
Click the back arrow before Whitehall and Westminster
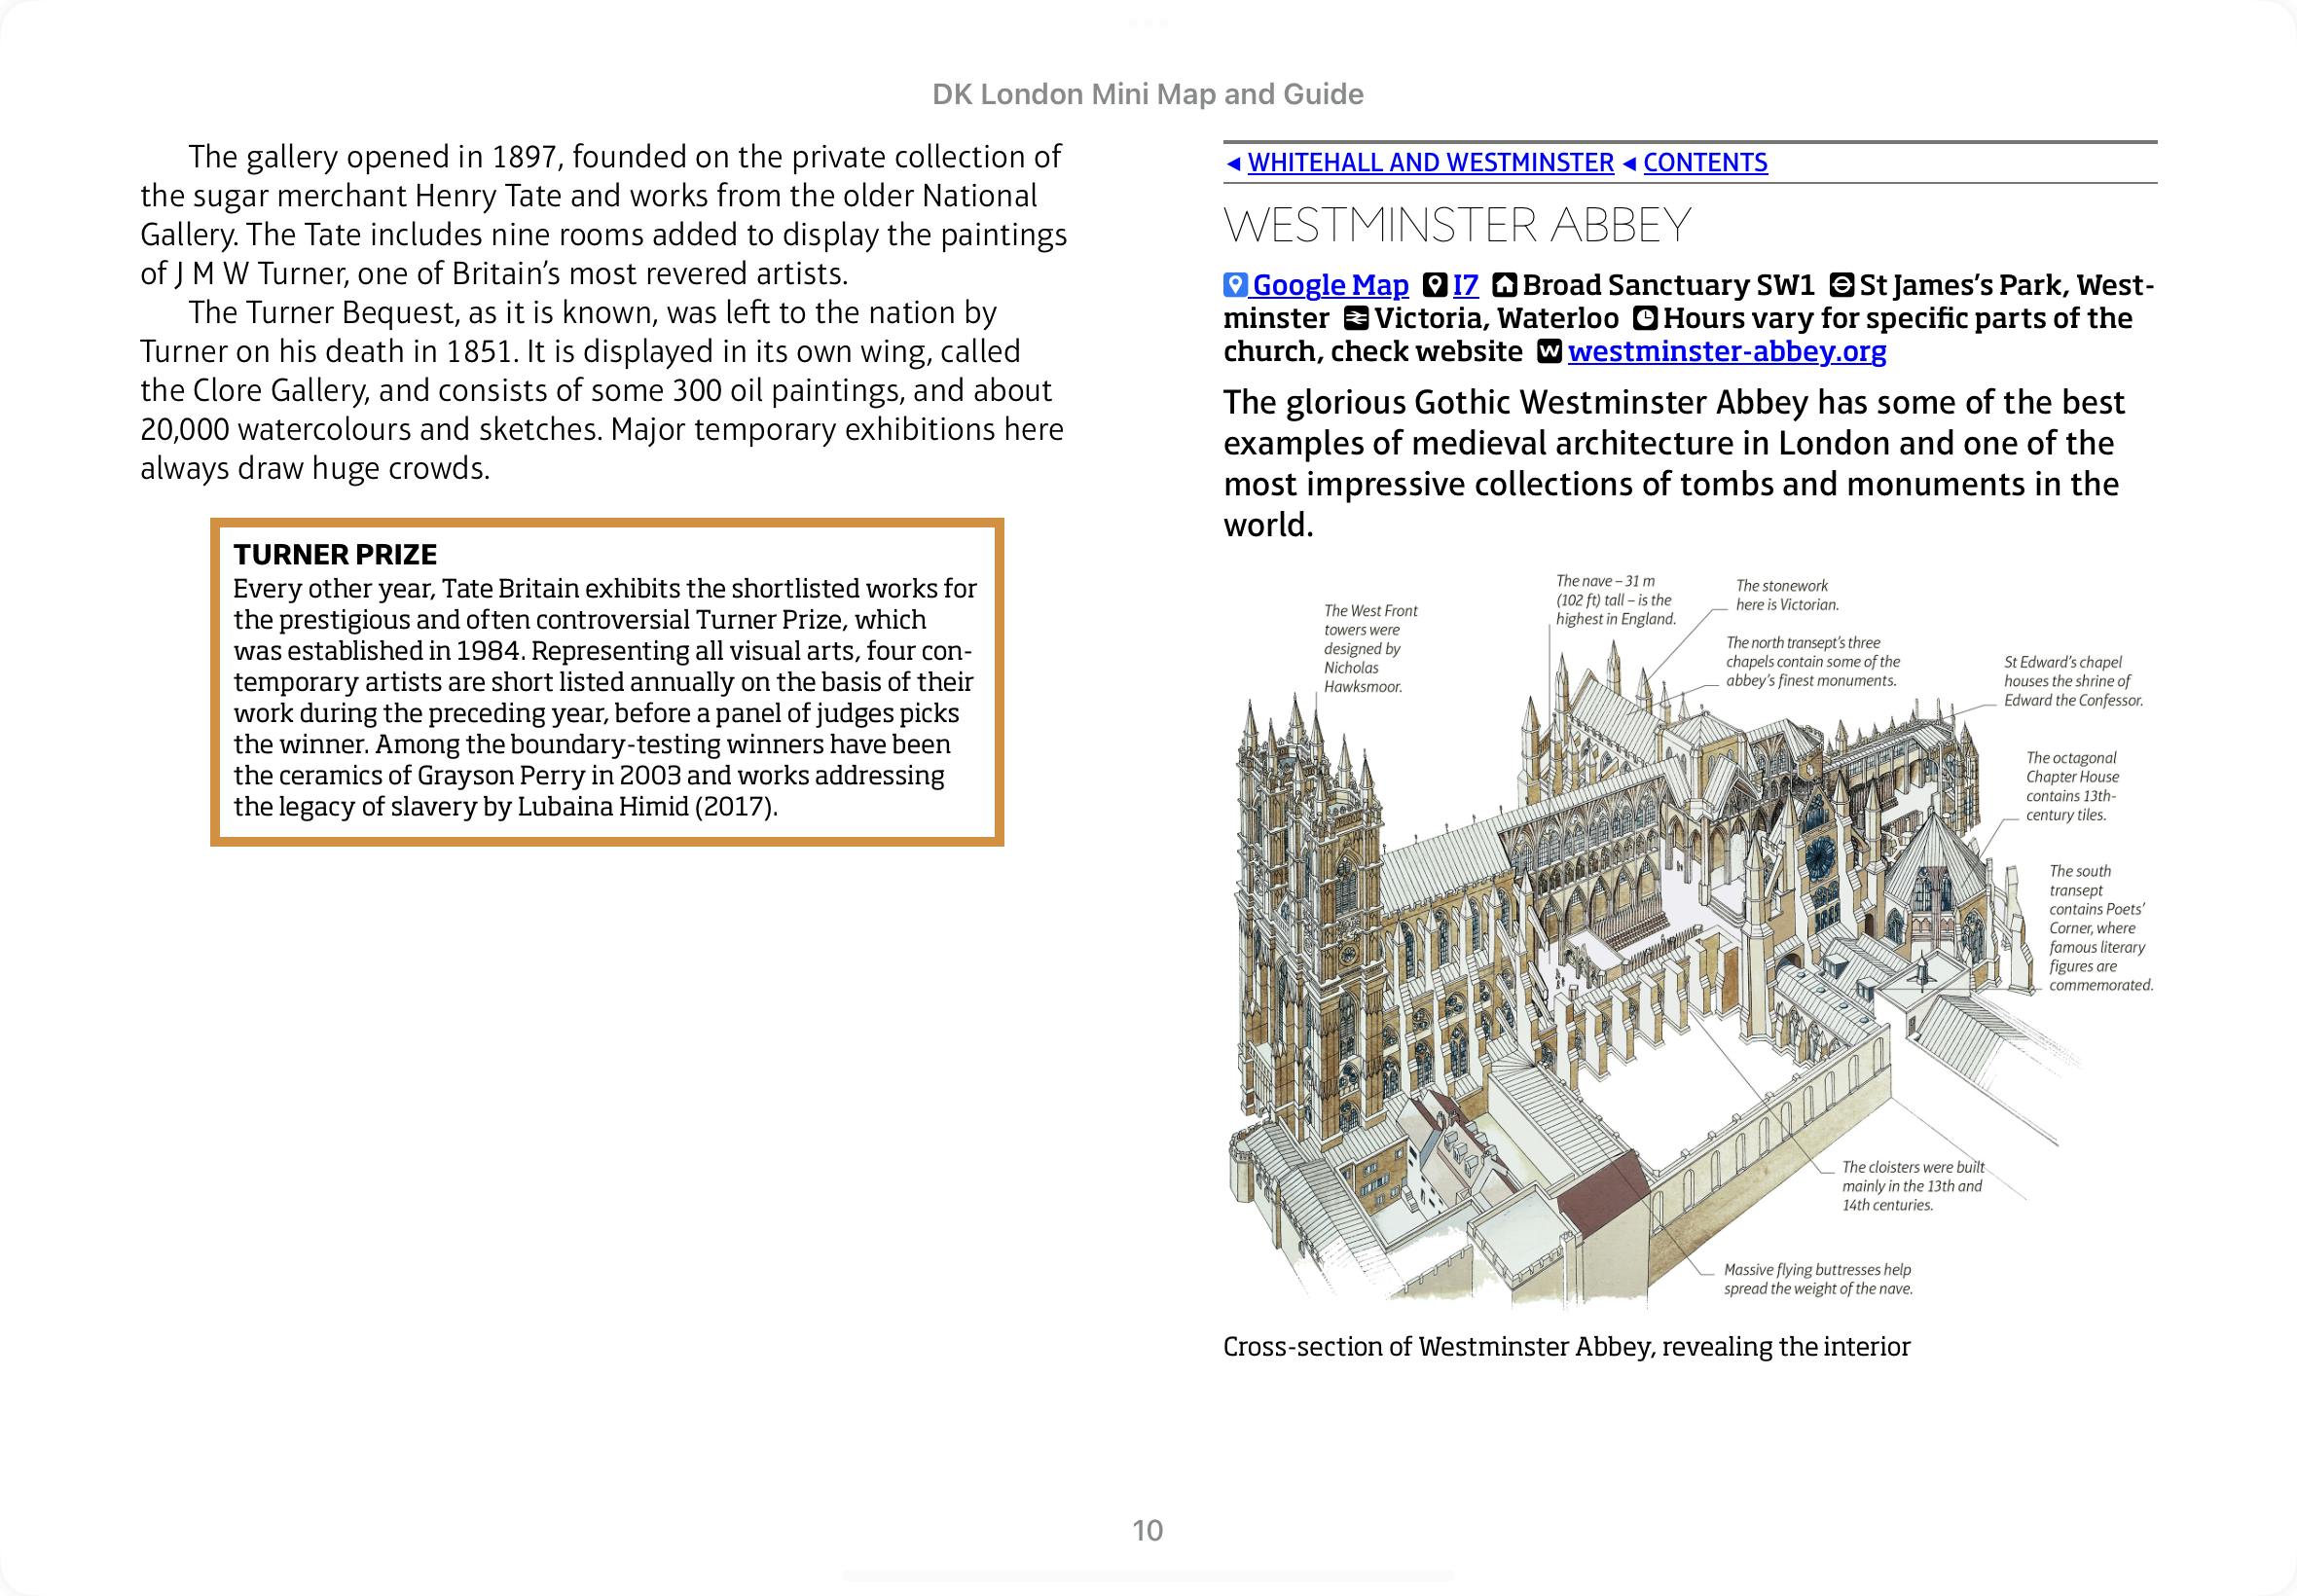(x=1233, y=163)
